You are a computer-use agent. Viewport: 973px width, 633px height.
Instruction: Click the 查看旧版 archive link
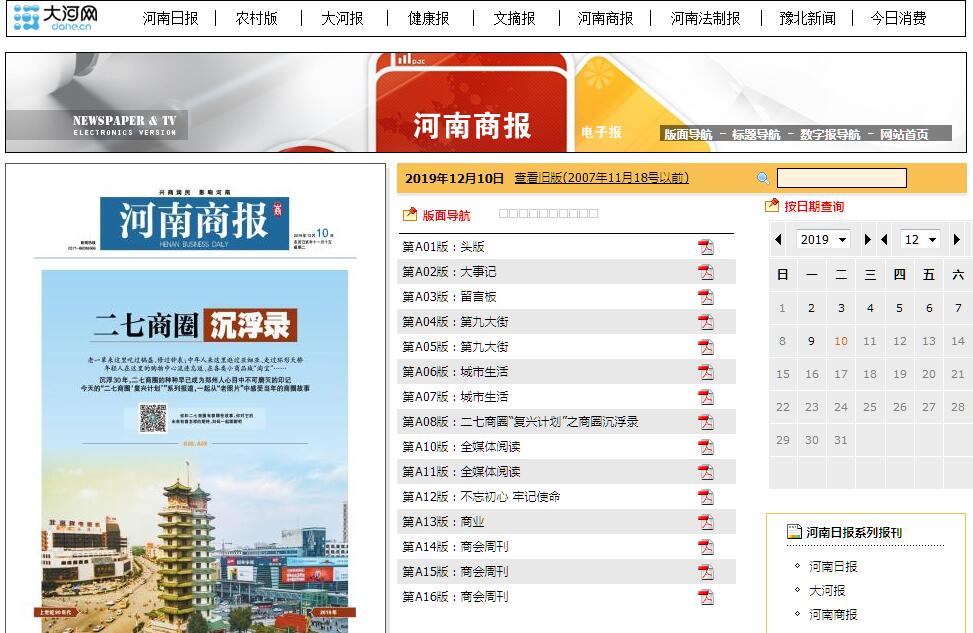coord(601,178)
